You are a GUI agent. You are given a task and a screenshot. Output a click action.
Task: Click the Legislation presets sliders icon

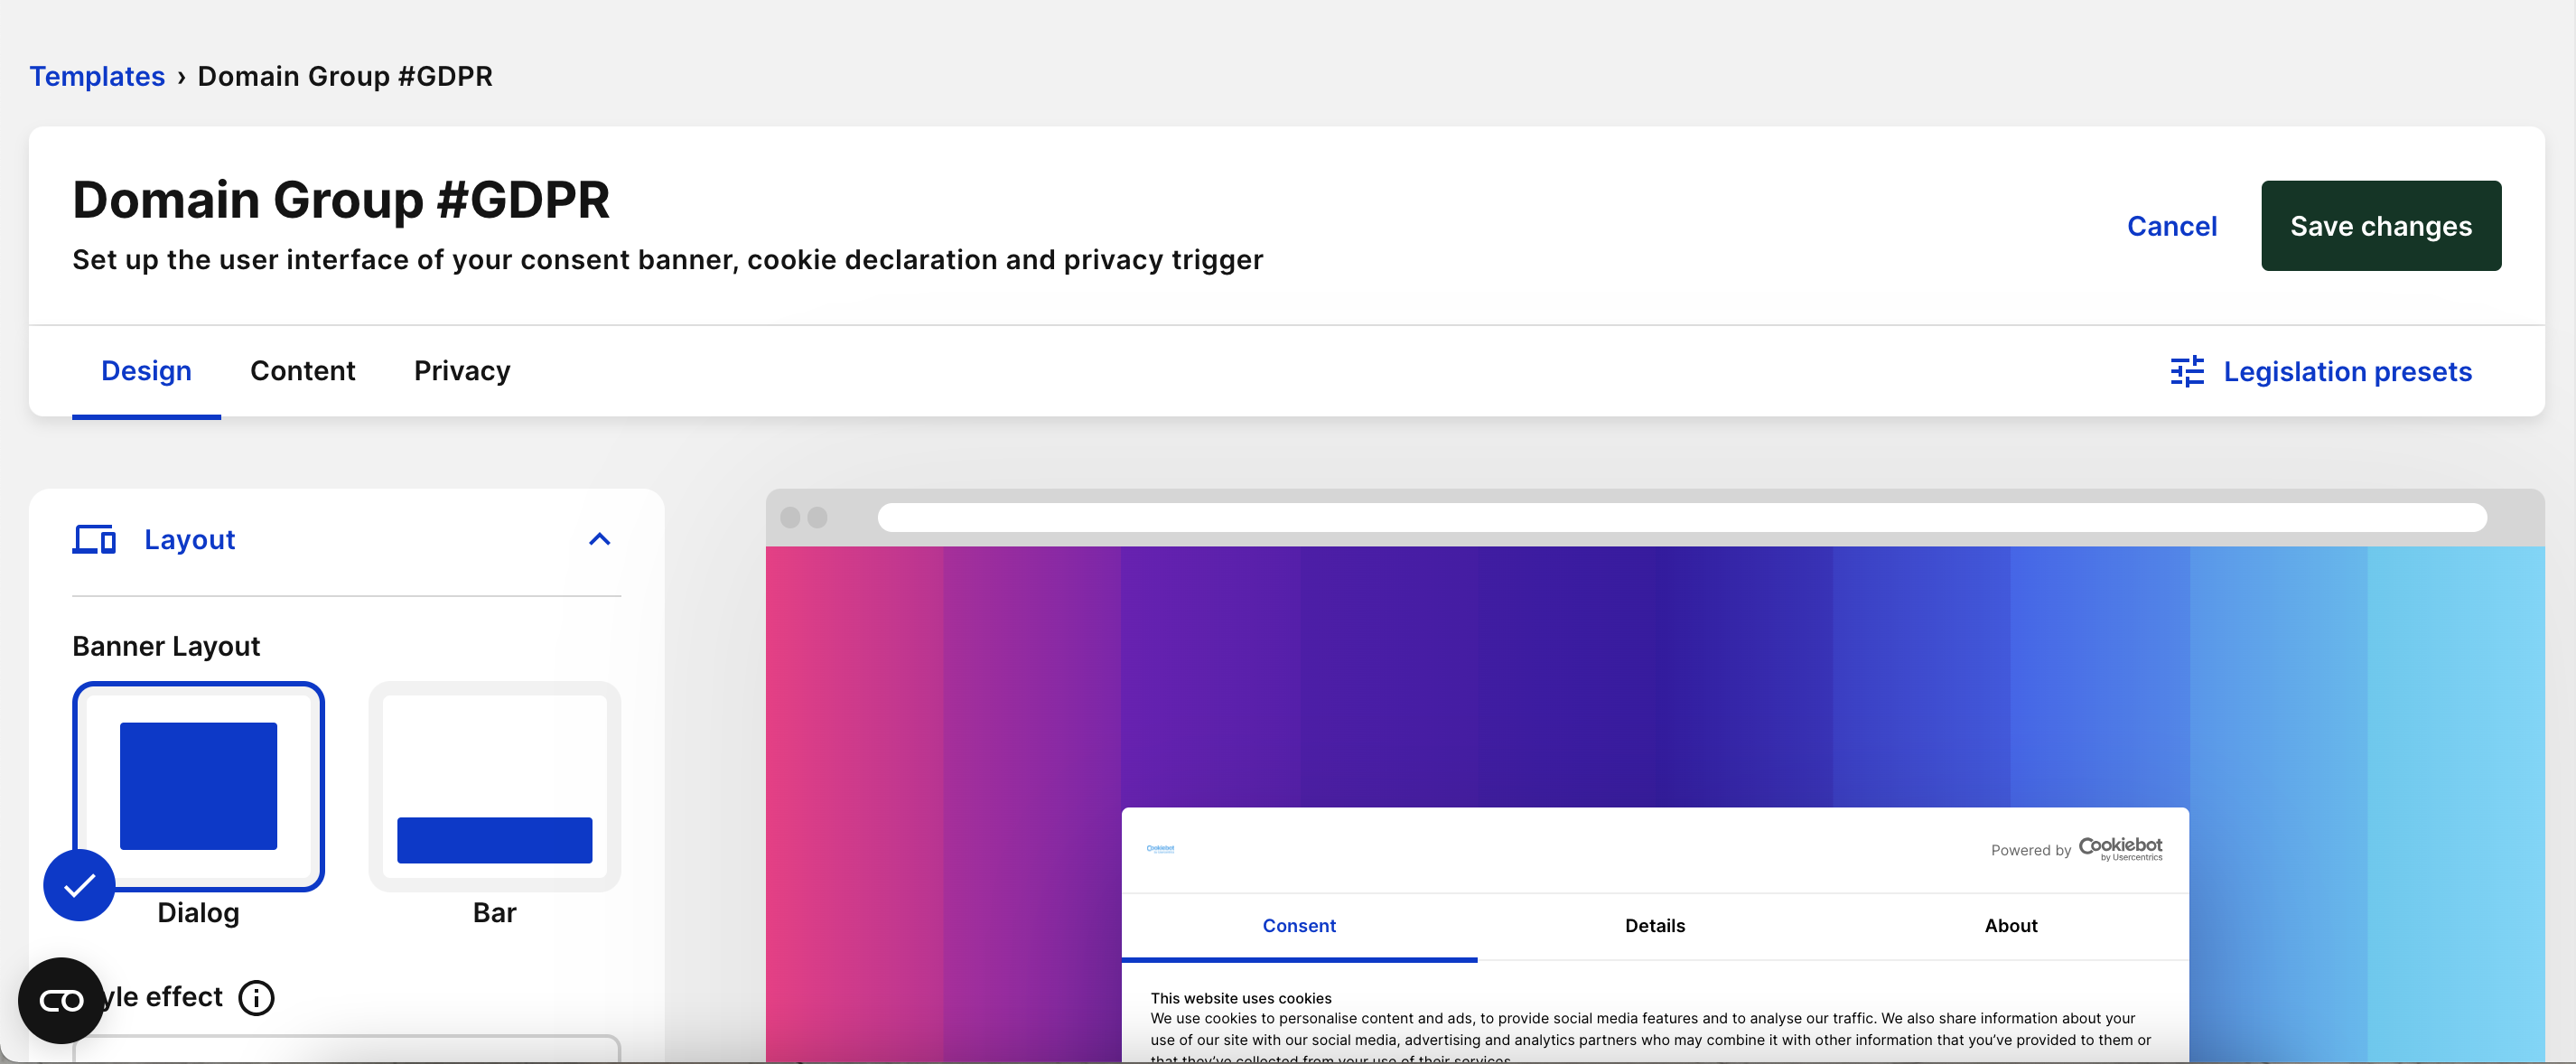point(2187,371)
